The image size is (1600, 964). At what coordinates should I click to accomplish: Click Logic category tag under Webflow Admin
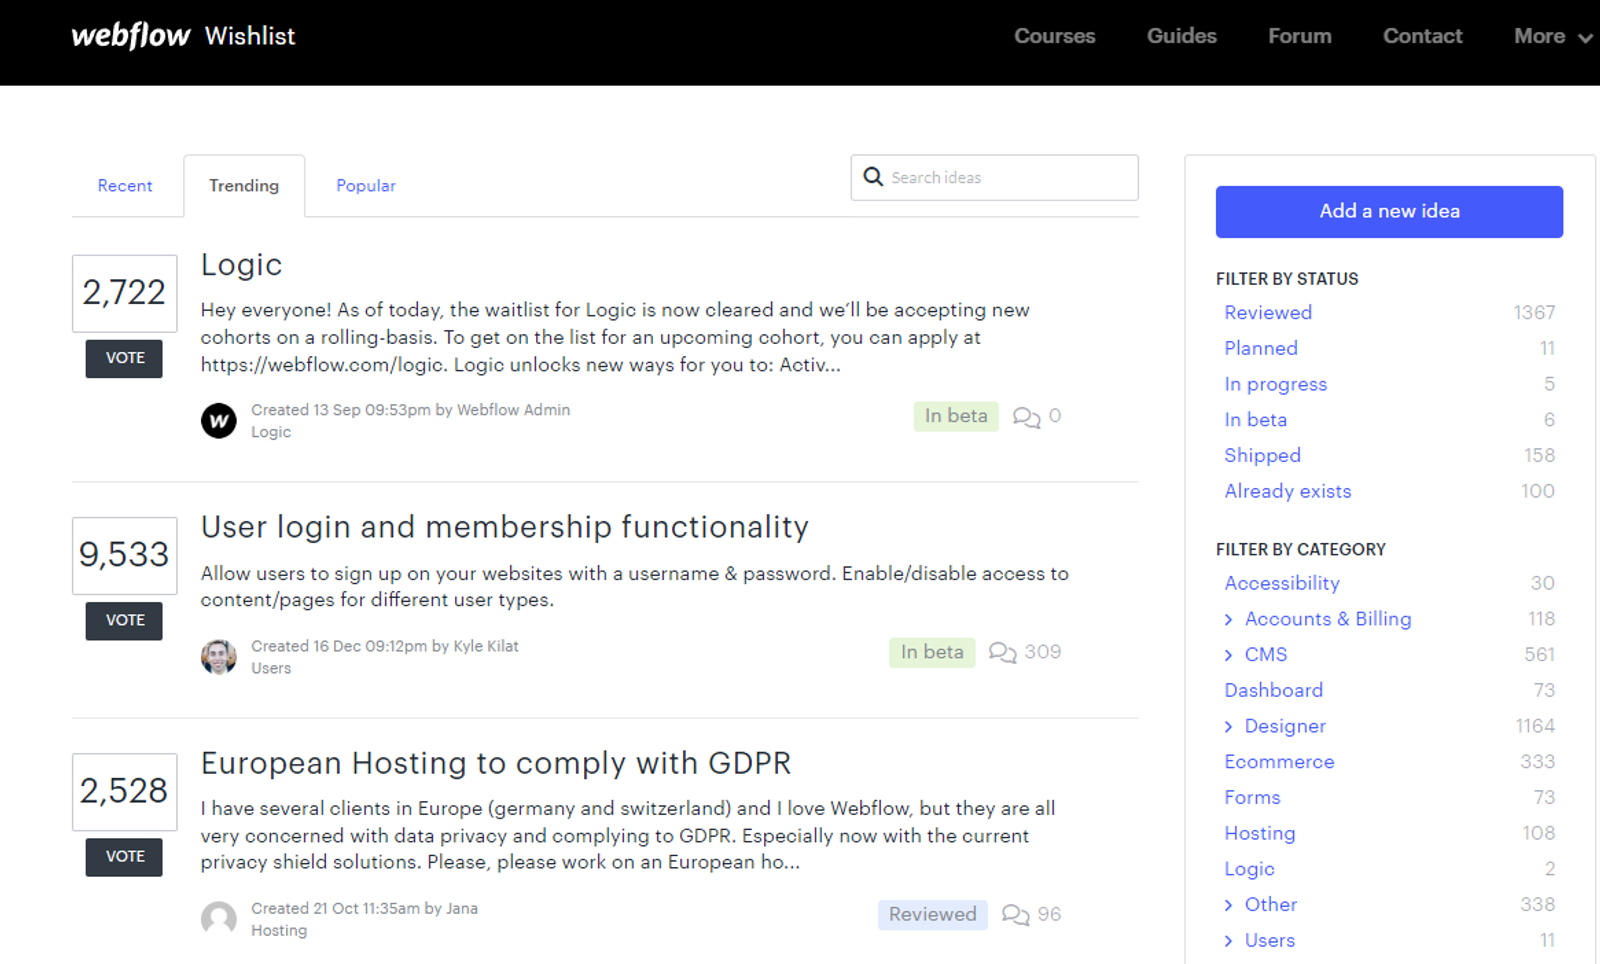(271, 432)
